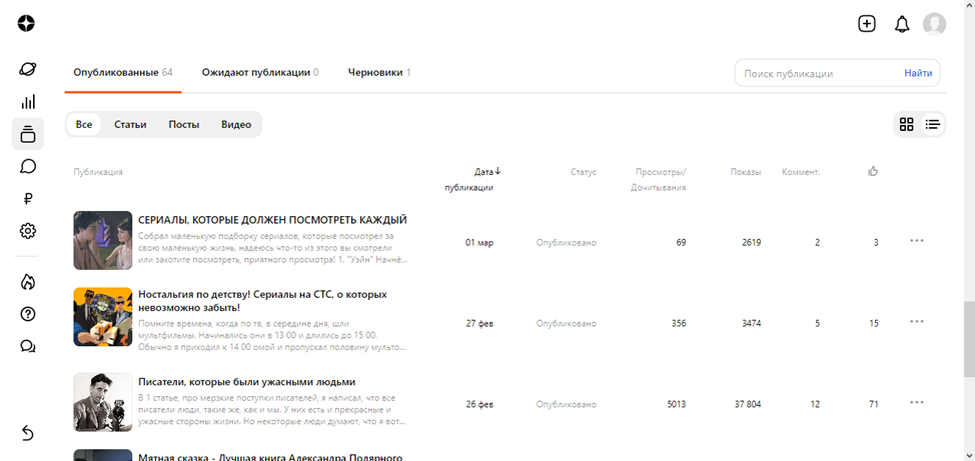This screenshot has width=975, height=461.
Task: Click the Показы column header
Action: tap(746, 172)
